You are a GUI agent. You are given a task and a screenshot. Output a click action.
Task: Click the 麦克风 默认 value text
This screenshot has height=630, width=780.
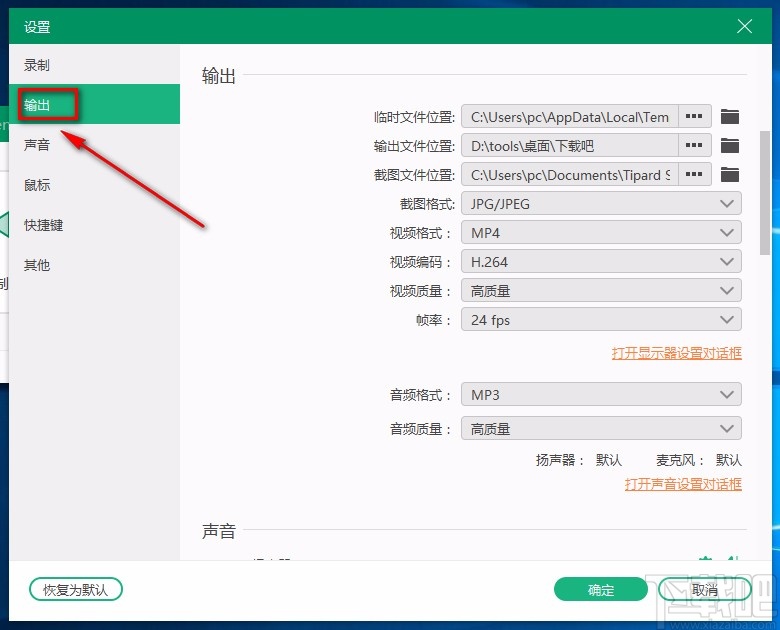729,460
